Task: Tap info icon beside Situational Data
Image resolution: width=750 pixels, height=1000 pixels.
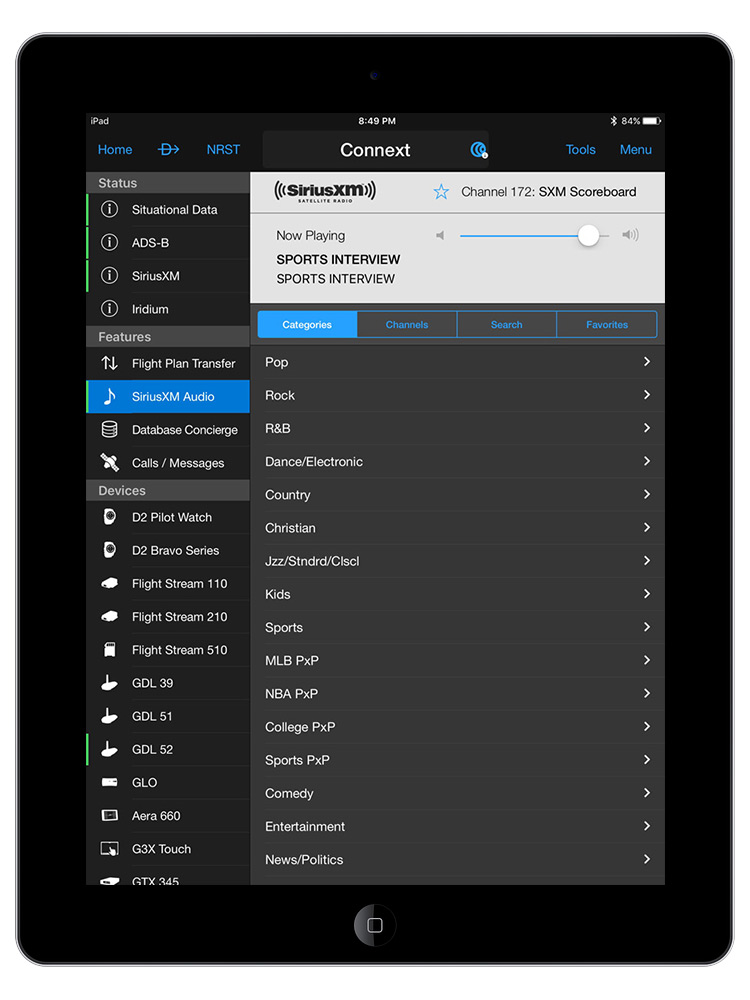Action: coord(110,209)
